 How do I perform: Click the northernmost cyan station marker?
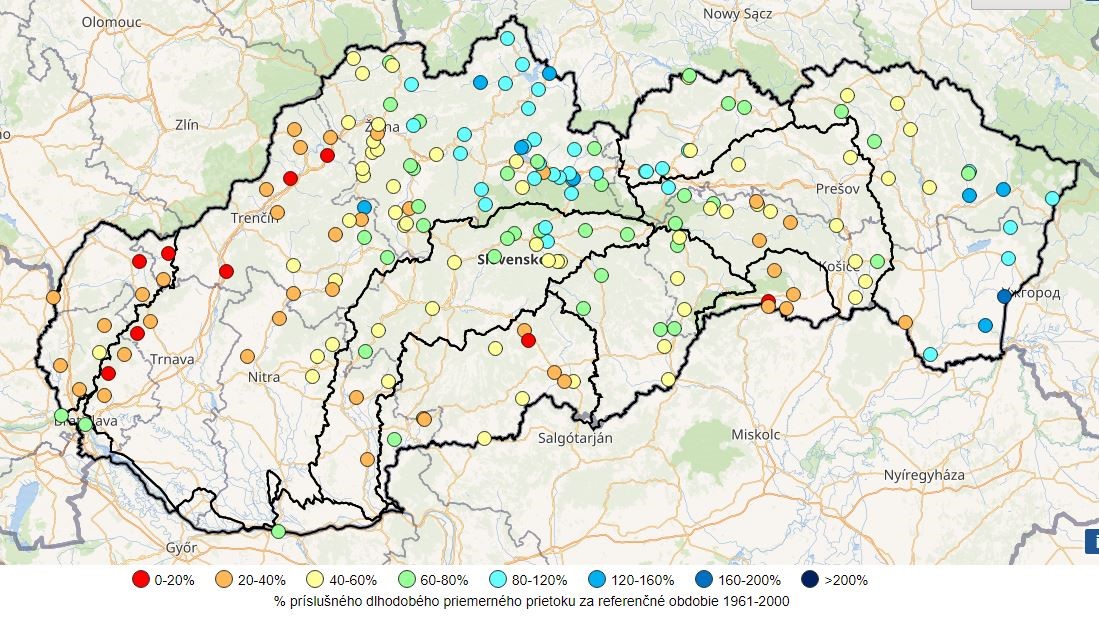[x=507, y=39]
